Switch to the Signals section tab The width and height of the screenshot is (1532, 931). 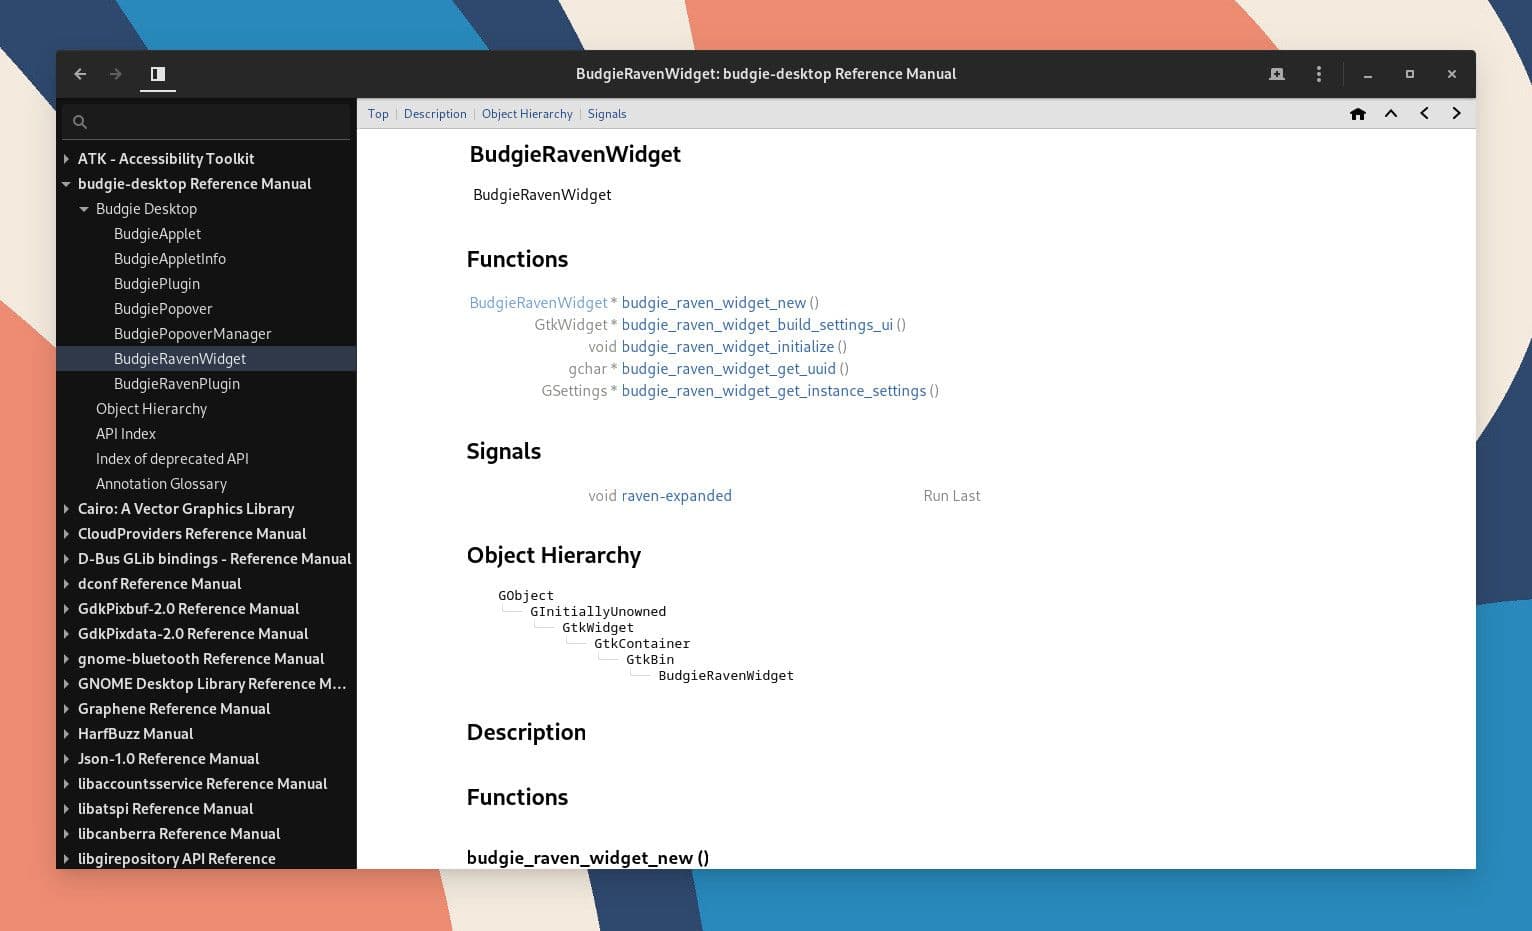click(607, 113)
